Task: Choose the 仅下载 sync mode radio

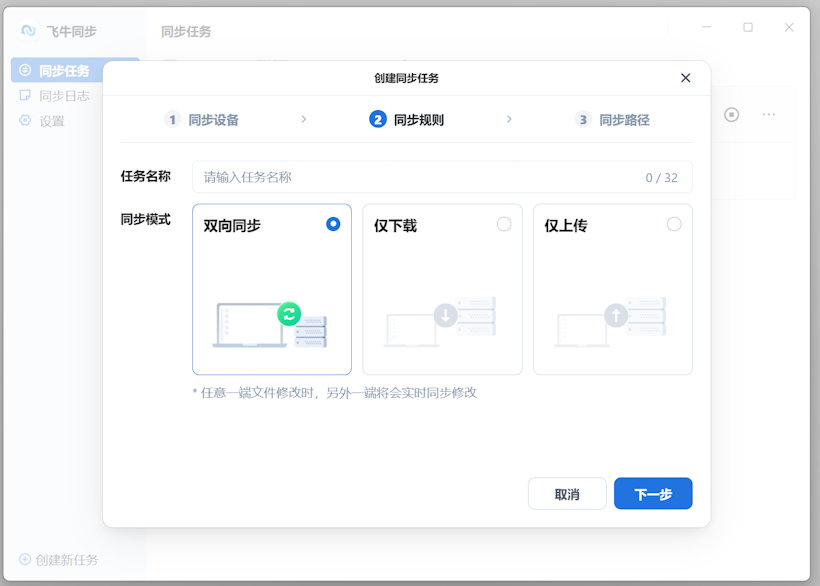Action: 503,225
